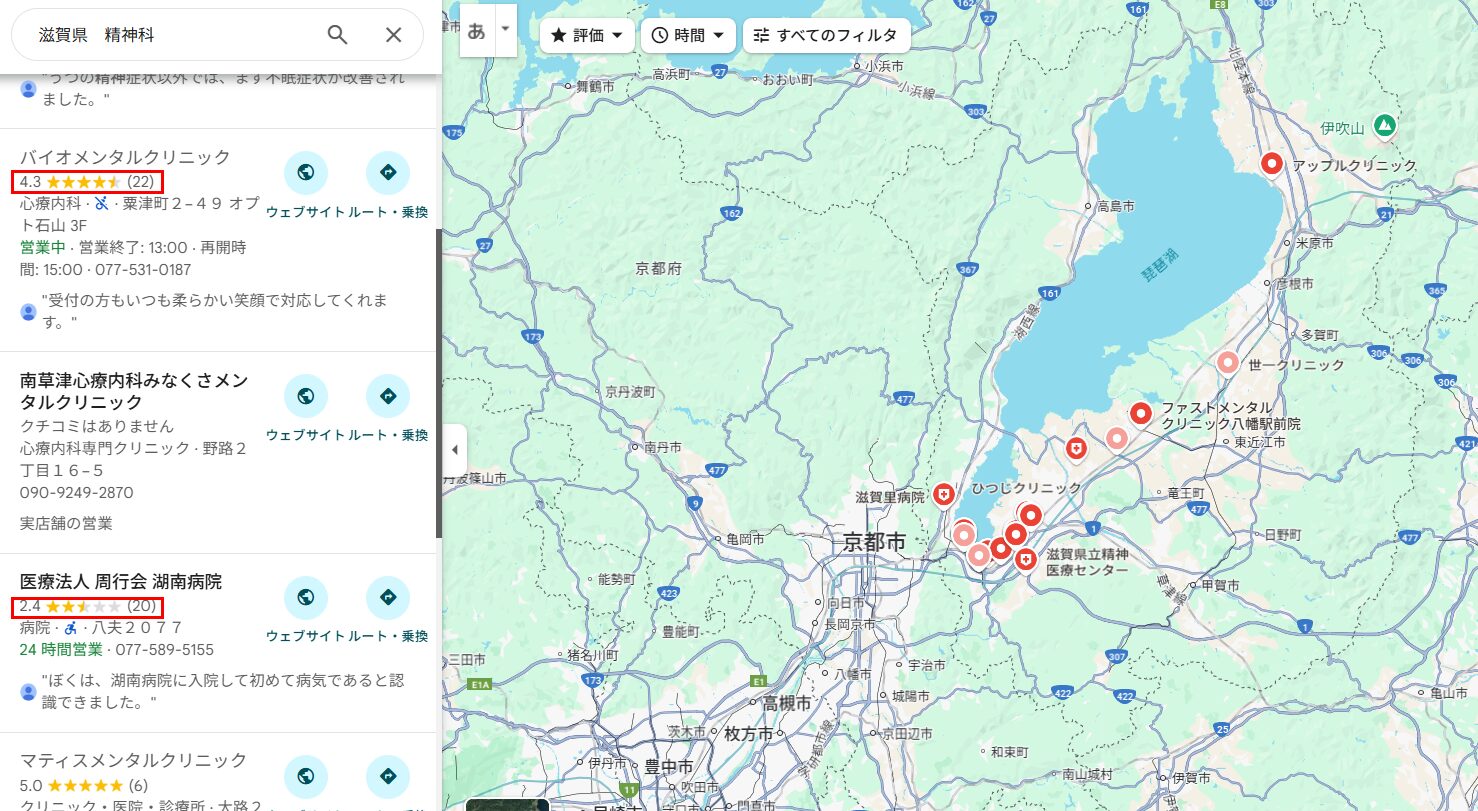This screenshot has width=1478, height=811.
Task: Open the 南草津心療内科みなくさメンタルクリニック result title
Action: click(x=134, y=391)
